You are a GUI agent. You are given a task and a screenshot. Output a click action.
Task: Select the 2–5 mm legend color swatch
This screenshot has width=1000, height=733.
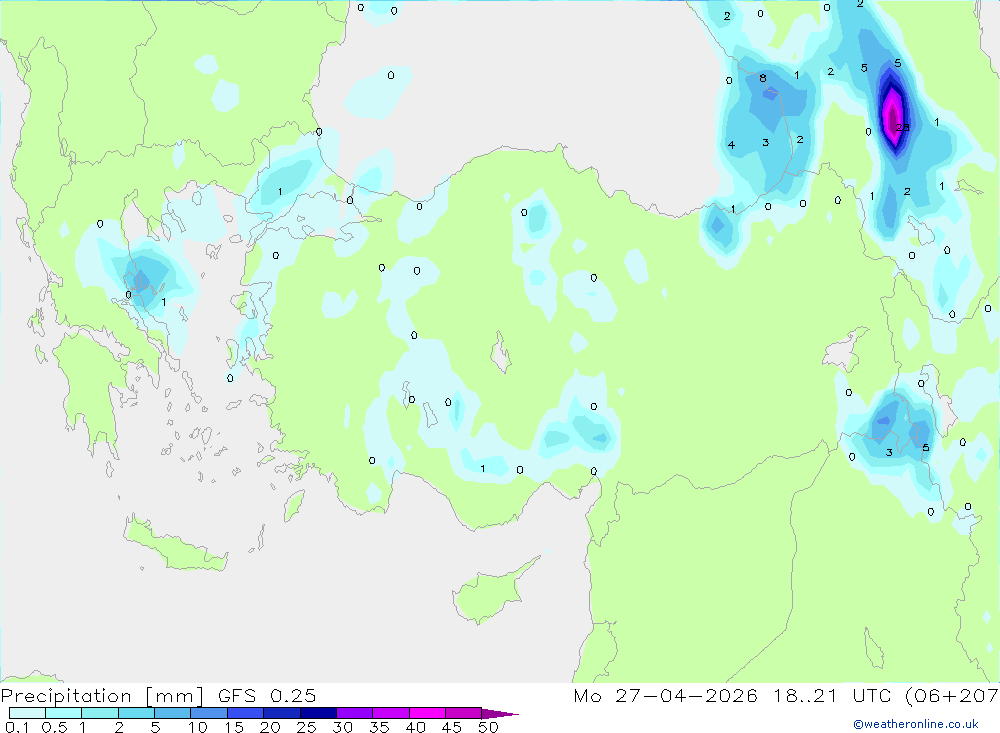[x=136, y=713]
